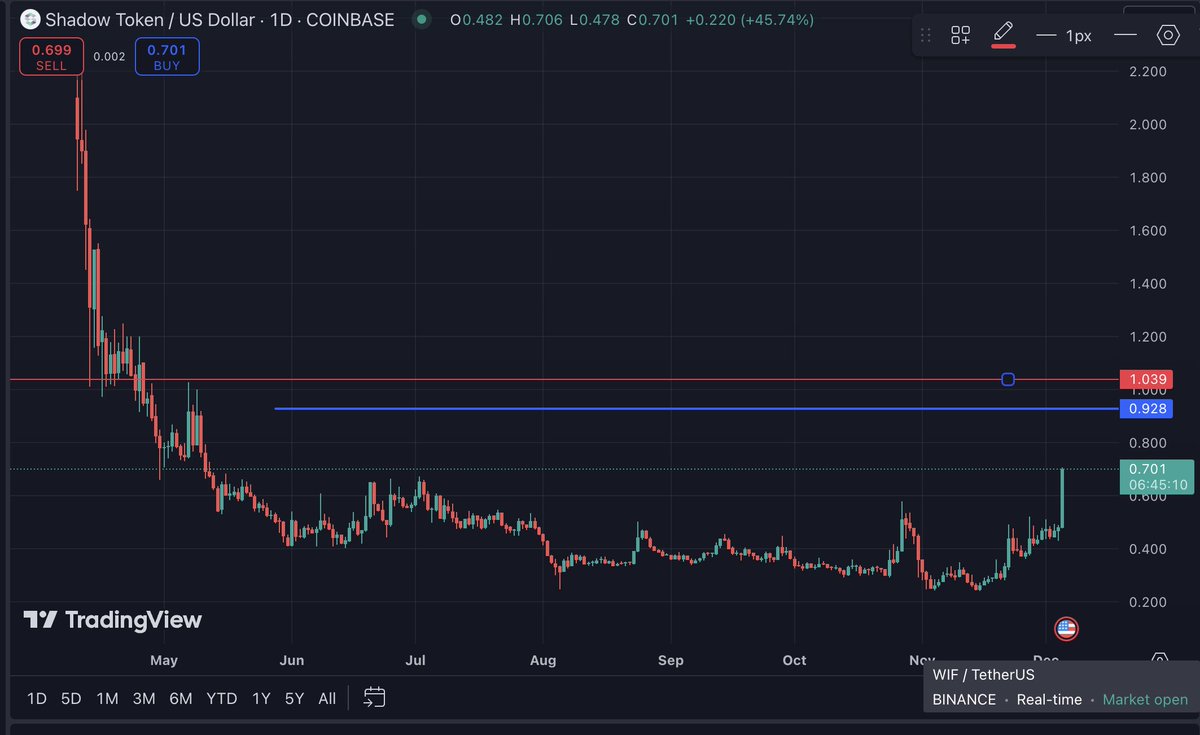Click the +0.220 (+45.74%) change value
The width and height of the screenshot is (1200, 735).
click(x=750, y=20)
